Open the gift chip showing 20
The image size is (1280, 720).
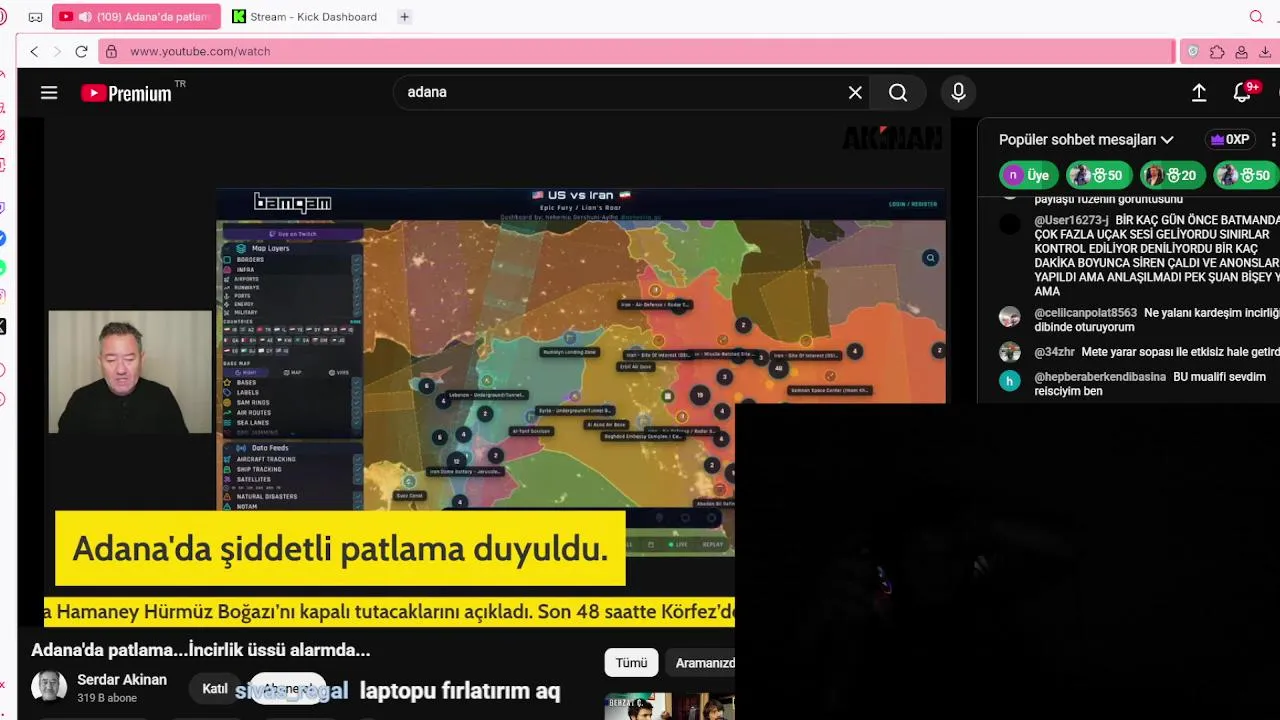point(1171,175)
